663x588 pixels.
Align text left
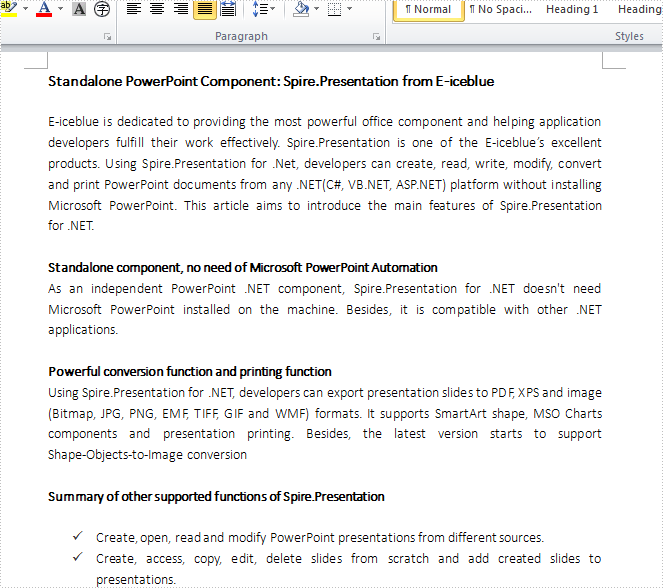[134, 9]
